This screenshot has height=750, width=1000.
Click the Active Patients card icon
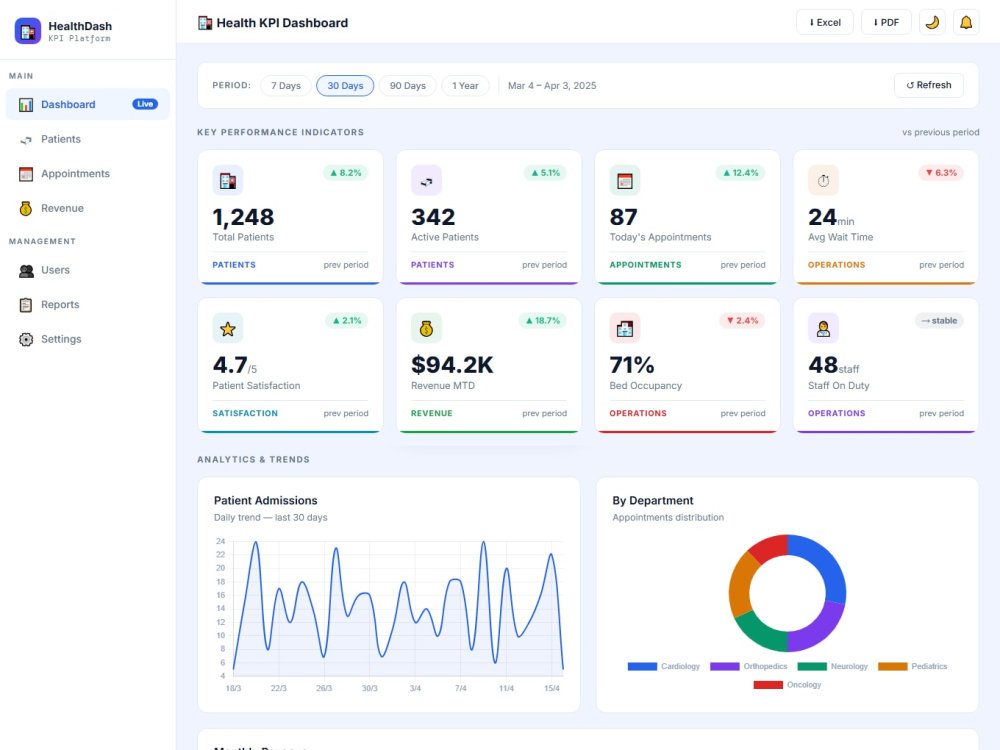tap(426, 180)
